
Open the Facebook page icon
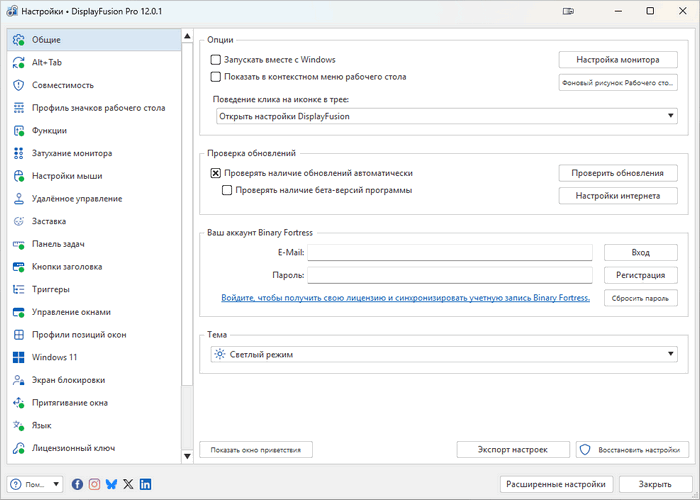(77, 485)
